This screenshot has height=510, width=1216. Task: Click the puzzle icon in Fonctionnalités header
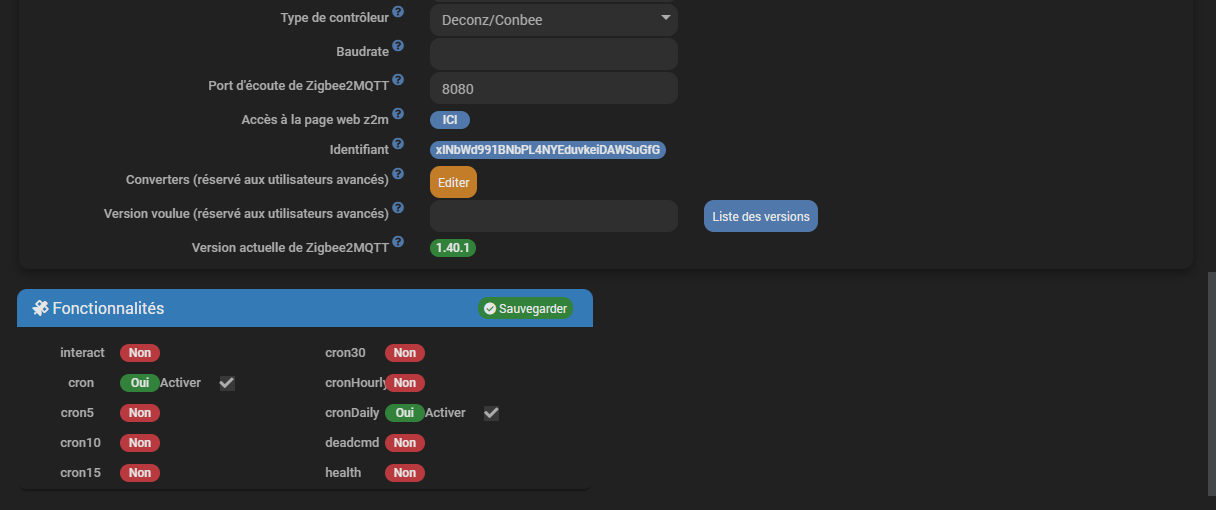pyautogui.click(x=41, y=308)
